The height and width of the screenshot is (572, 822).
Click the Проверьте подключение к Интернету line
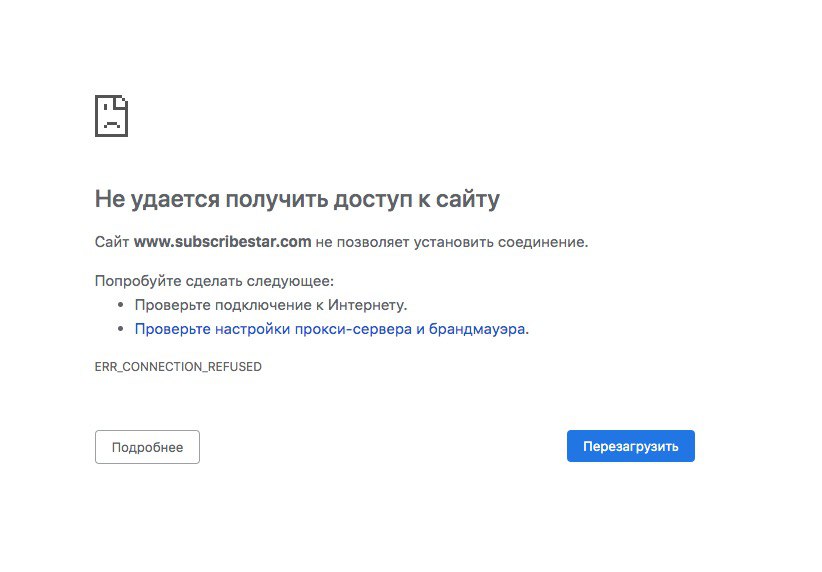(271, 305)
